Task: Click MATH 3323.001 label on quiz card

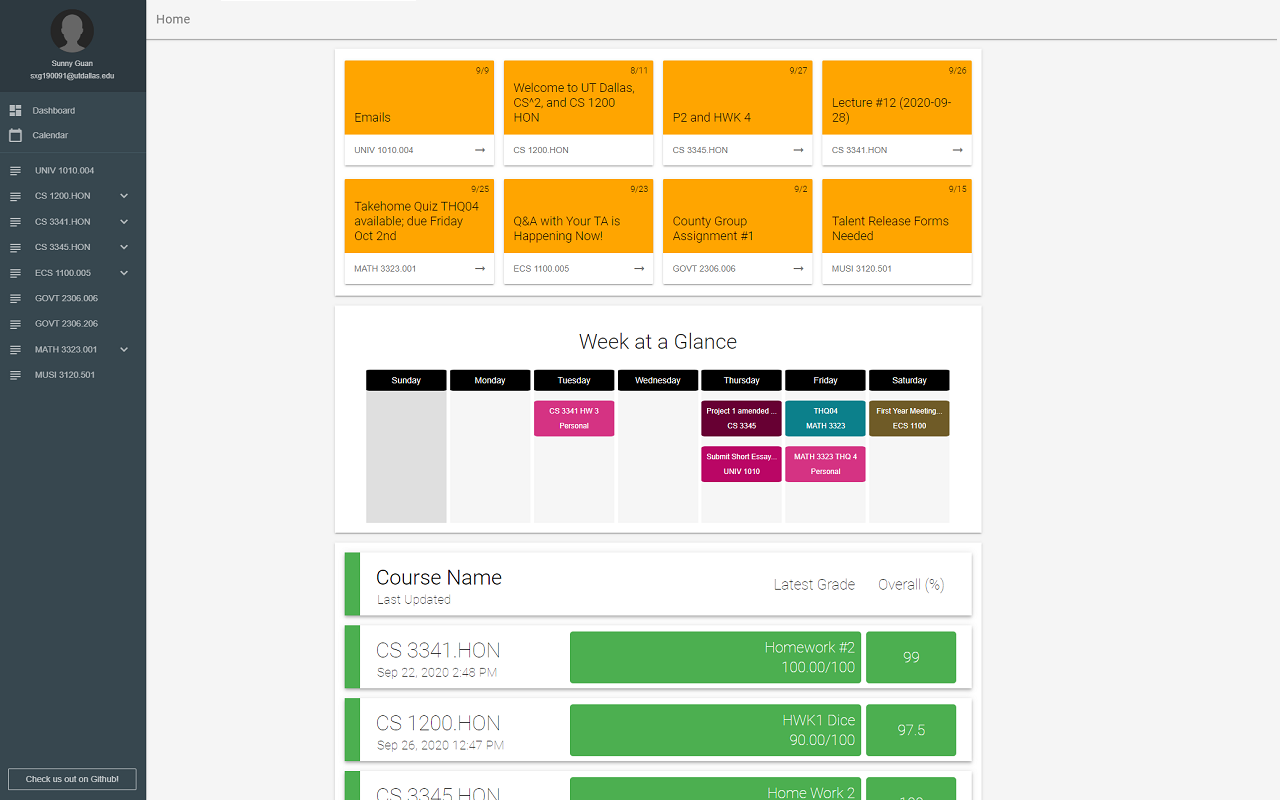Action: point(385,268)
